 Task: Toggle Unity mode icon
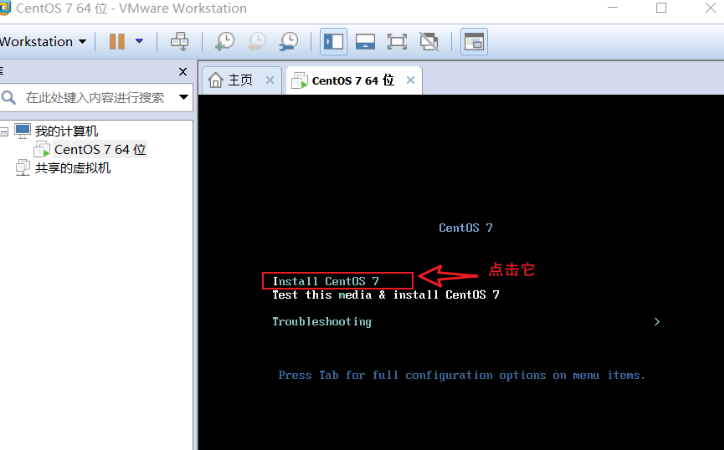[x=429, y=42]
